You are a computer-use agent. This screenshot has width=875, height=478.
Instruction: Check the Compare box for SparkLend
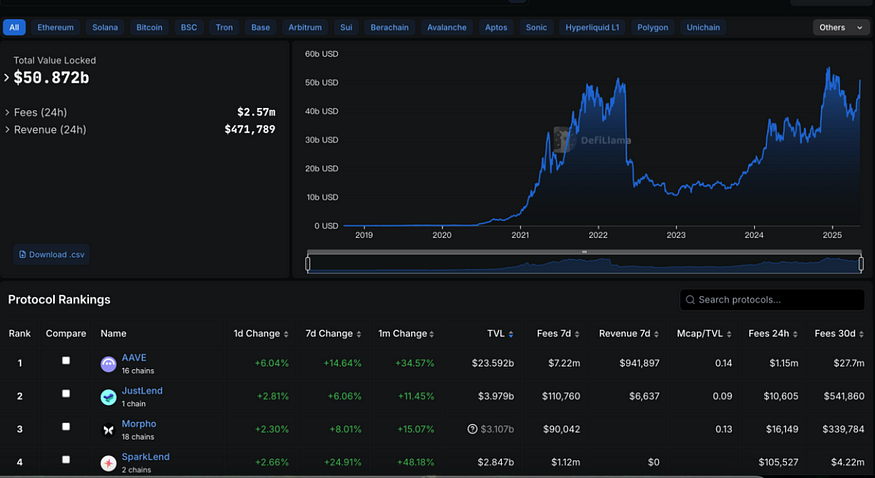coord(66,459)
